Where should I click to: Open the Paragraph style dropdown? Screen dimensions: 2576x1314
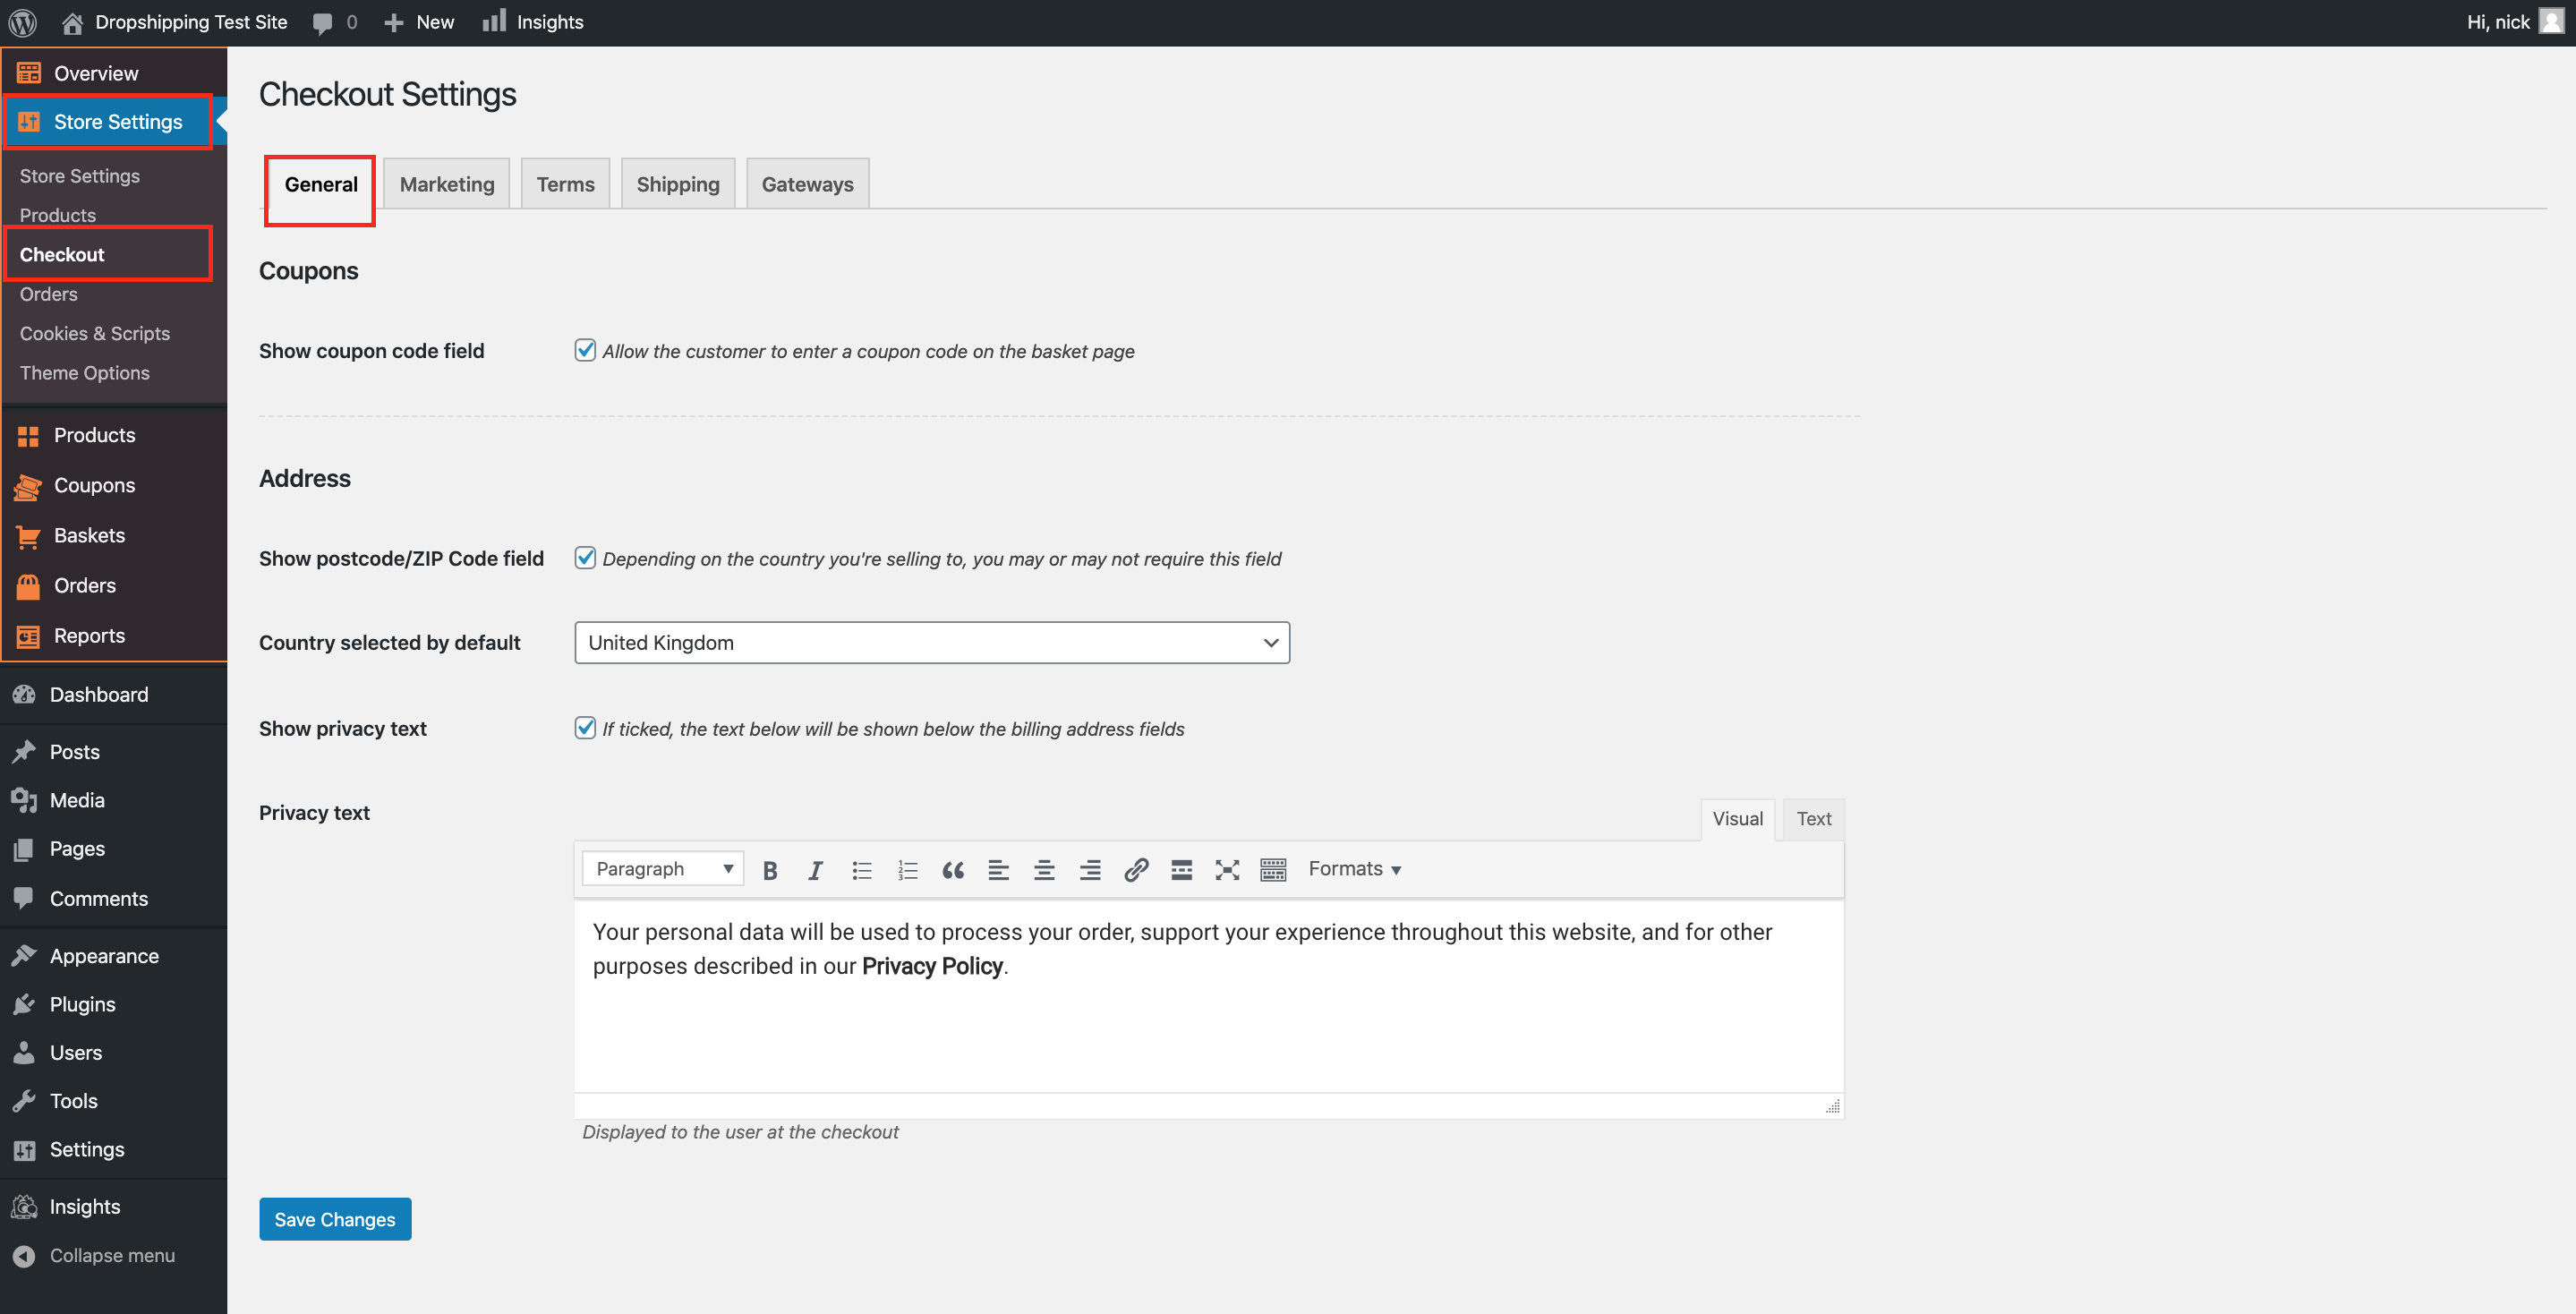click(x=663, y=869)
